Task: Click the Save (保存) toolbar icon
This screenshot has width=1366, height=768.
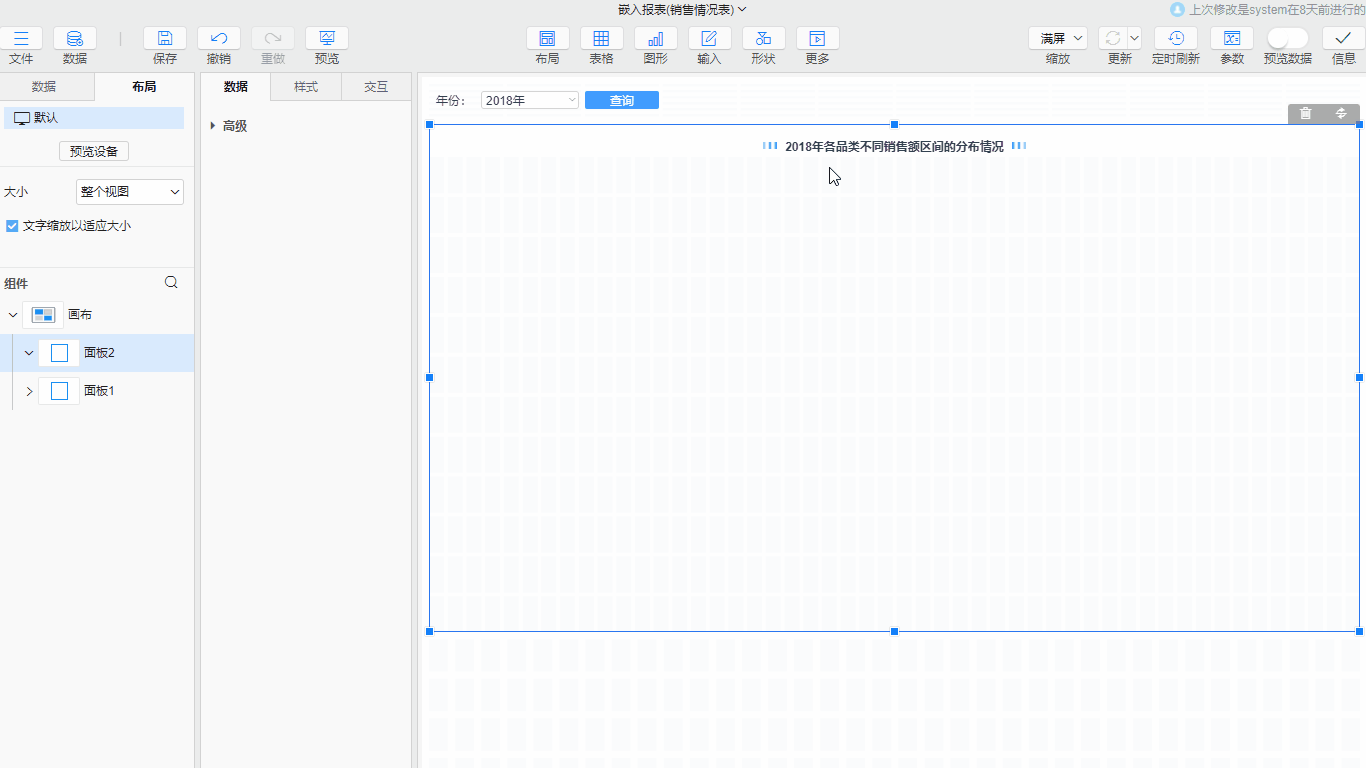Action: (x=165, y=39)
